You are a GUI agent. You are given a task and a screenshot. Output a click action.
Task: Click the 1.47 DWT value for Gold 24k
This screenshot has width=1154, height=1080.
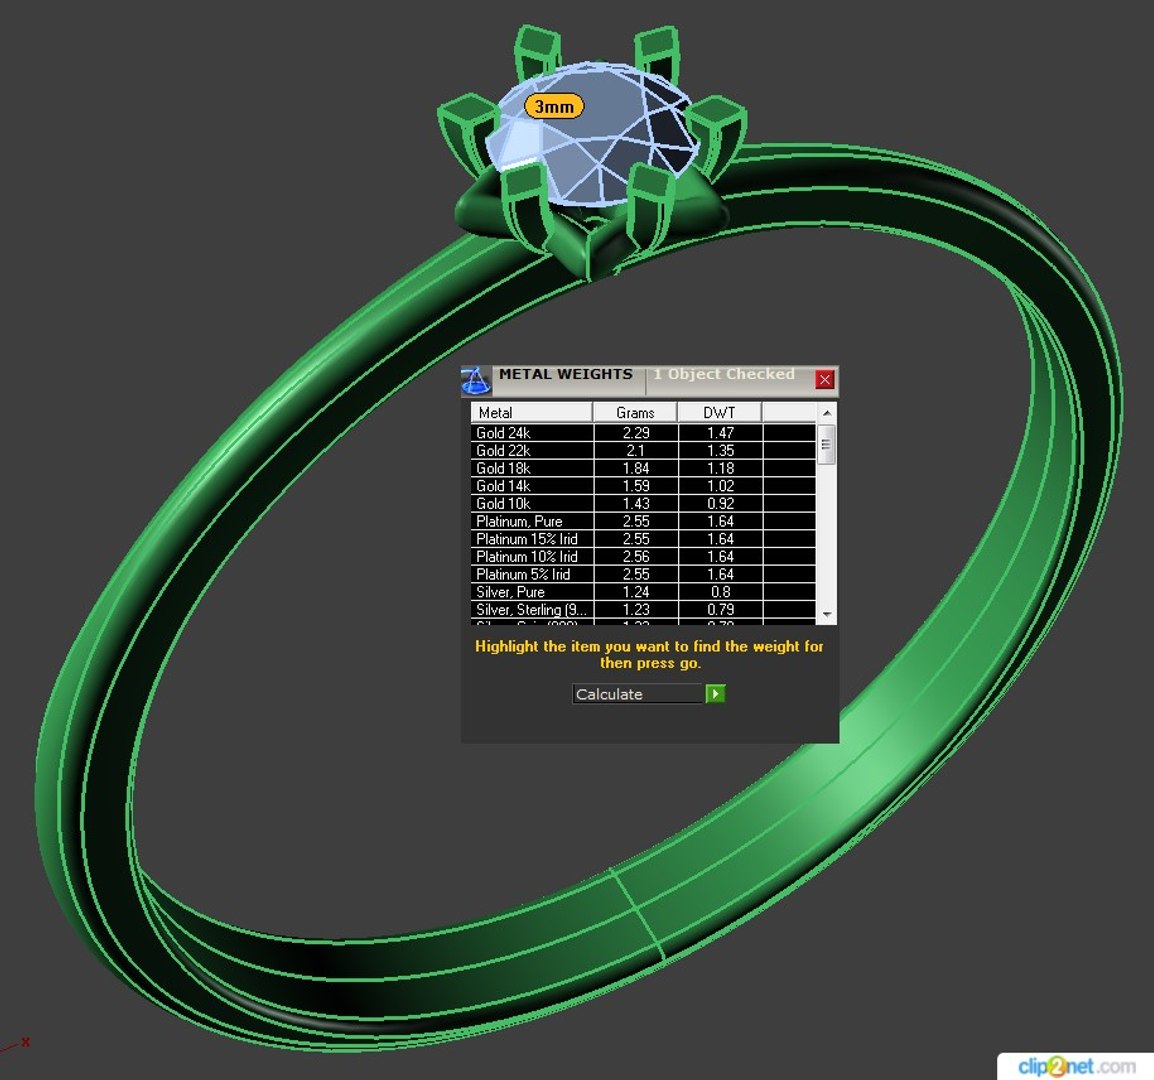(721, 433)
